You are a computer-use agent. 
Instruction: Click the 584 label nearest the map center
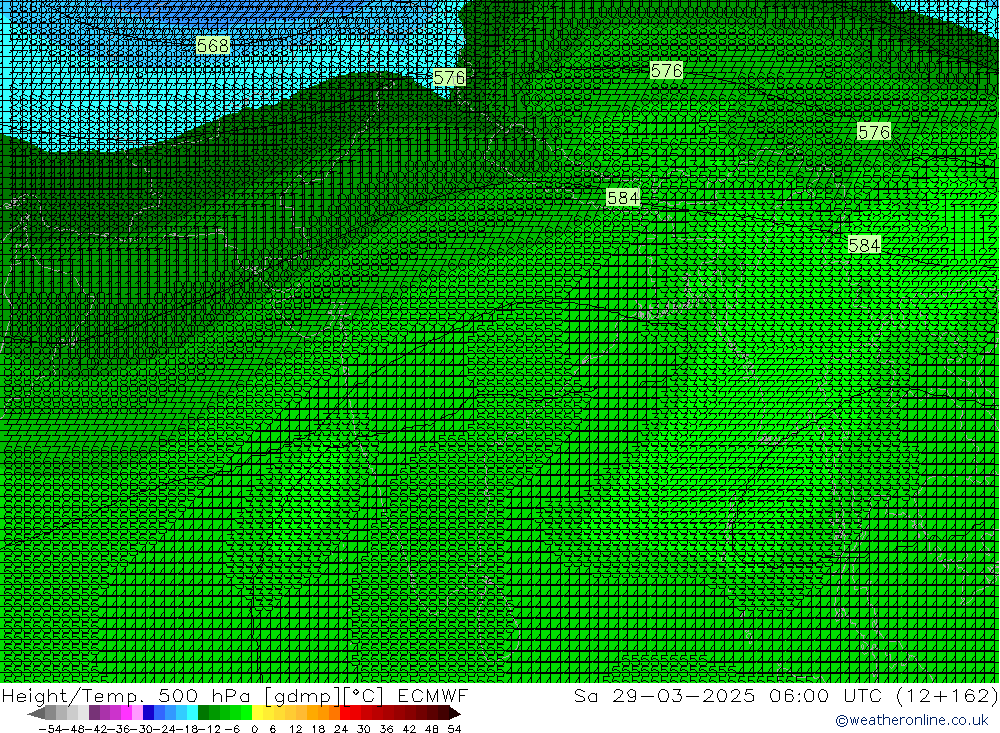click(623, 198)
